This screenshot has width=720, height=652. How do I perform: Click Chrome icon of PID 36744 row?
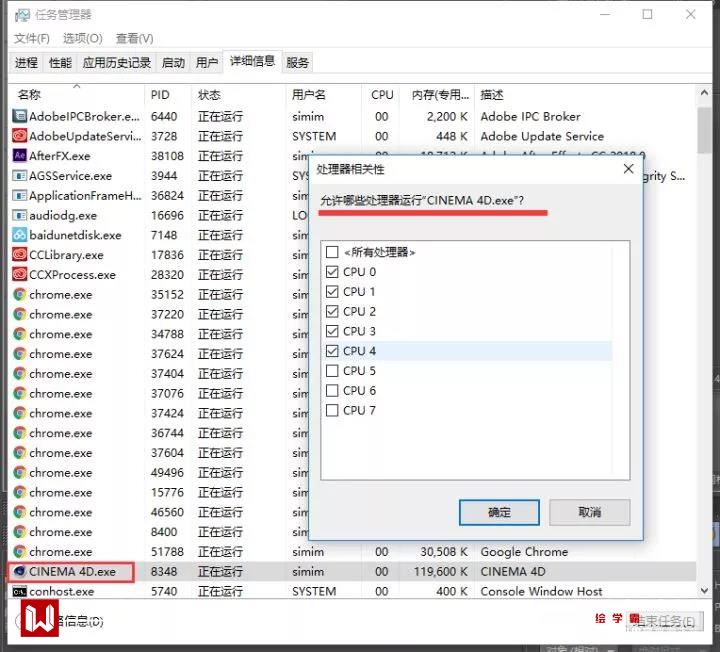pos(19,433)
